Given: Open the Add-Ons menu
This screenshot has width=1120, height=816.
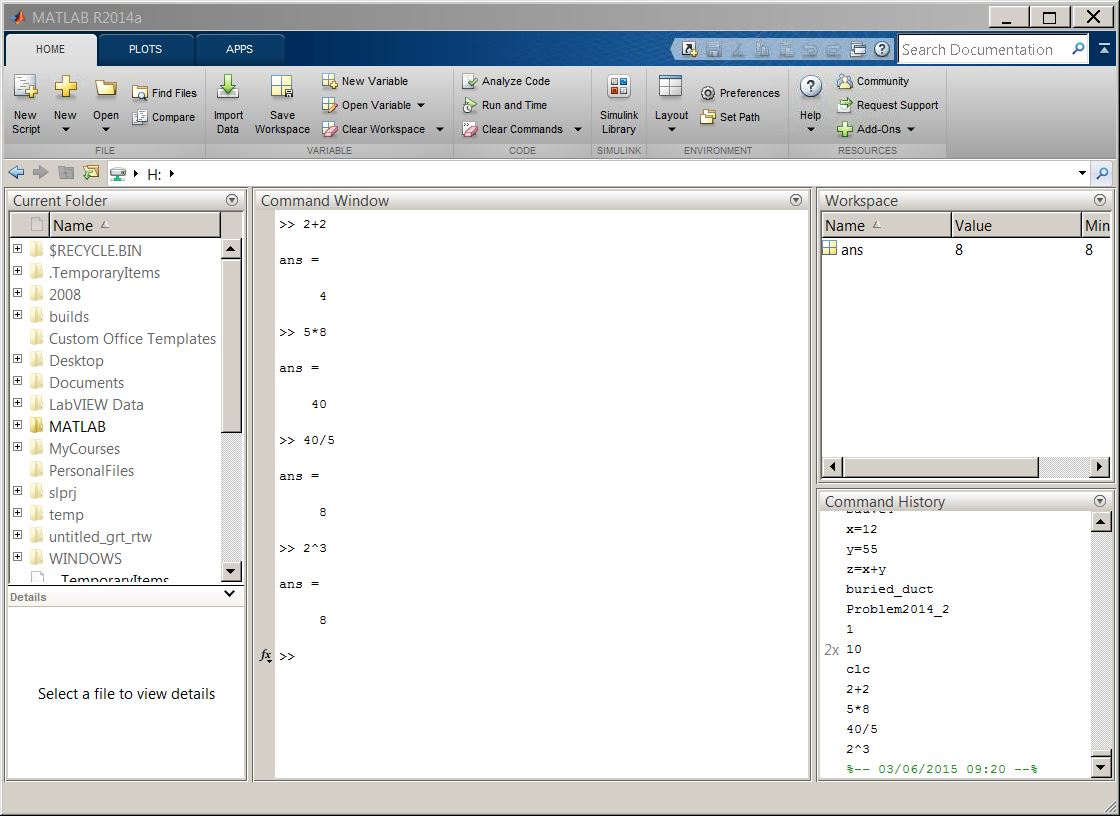Looking at the screenshot, I should click(x=876, y=129).
